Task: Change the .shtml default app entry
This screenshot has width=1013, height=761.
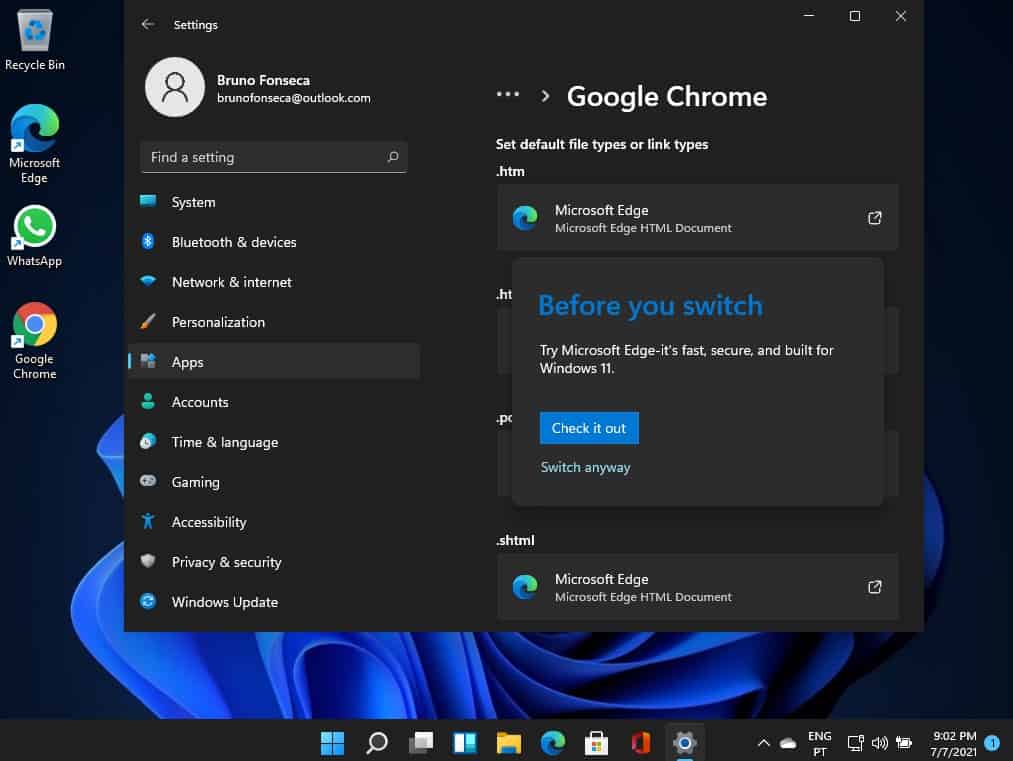Action: click(697, 587)
